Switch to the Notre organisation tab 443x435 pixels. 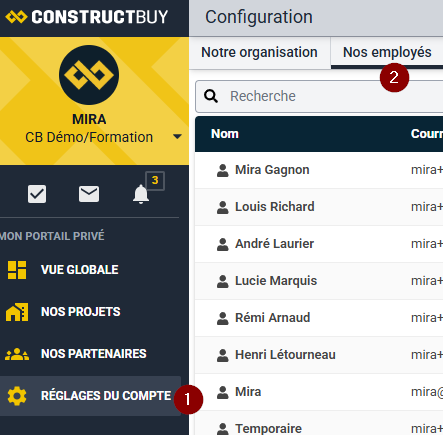click(x=259, y=53)
